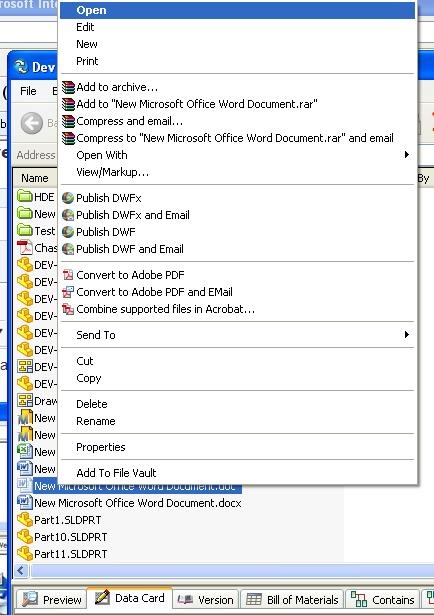Viewport: 434px width, 615px height.
Task: Choose Cut from the context menu
Action: point(237,361)
